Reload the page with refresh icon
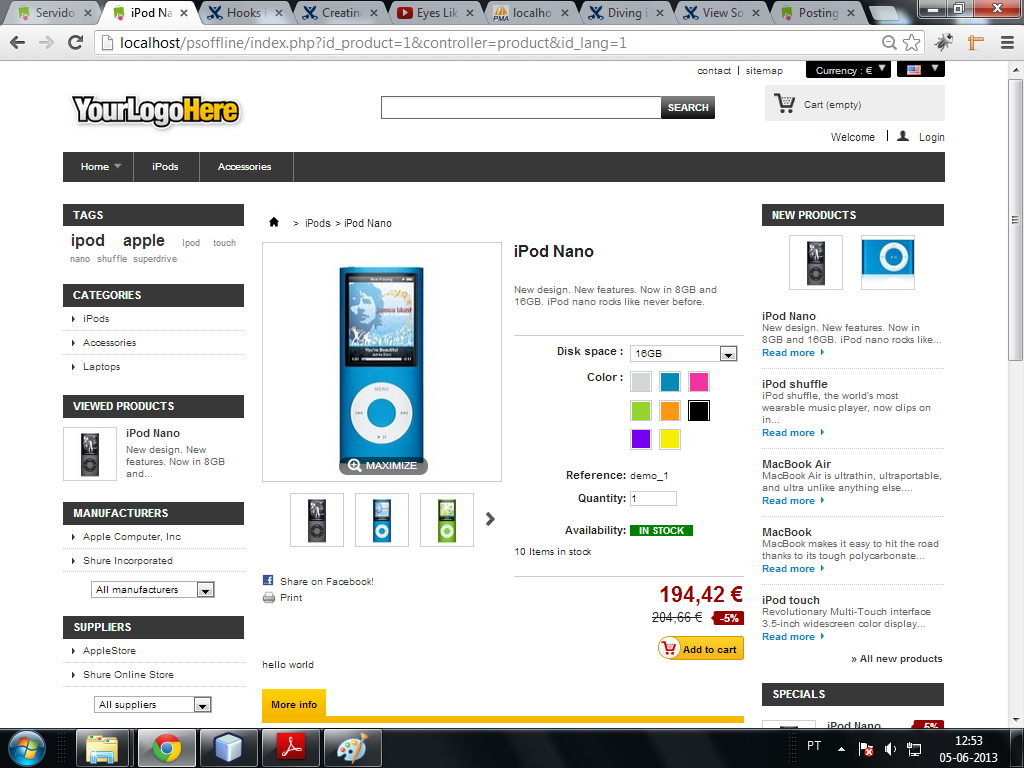The image size is (1024, 768). coord(76,43)
